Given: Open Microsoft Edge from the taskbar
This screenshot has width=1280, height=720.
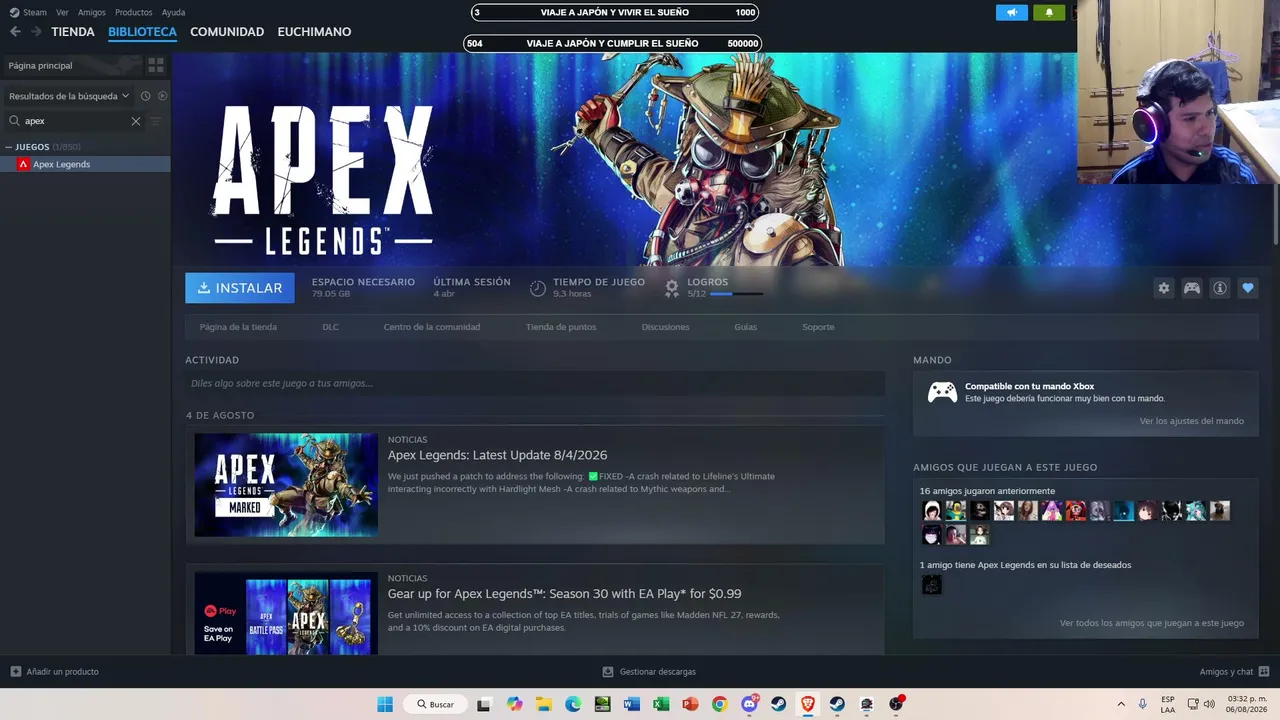Looking at the screenshot, I should coord(573,704).
